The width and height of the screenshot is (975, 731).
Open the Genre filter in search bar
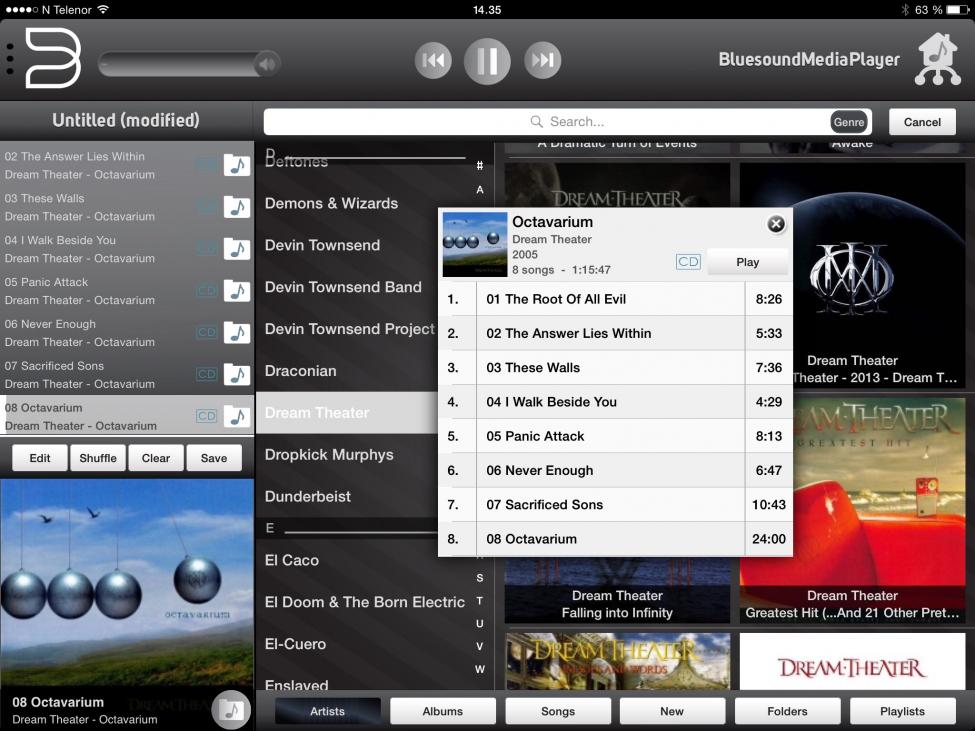coord(849,122)
